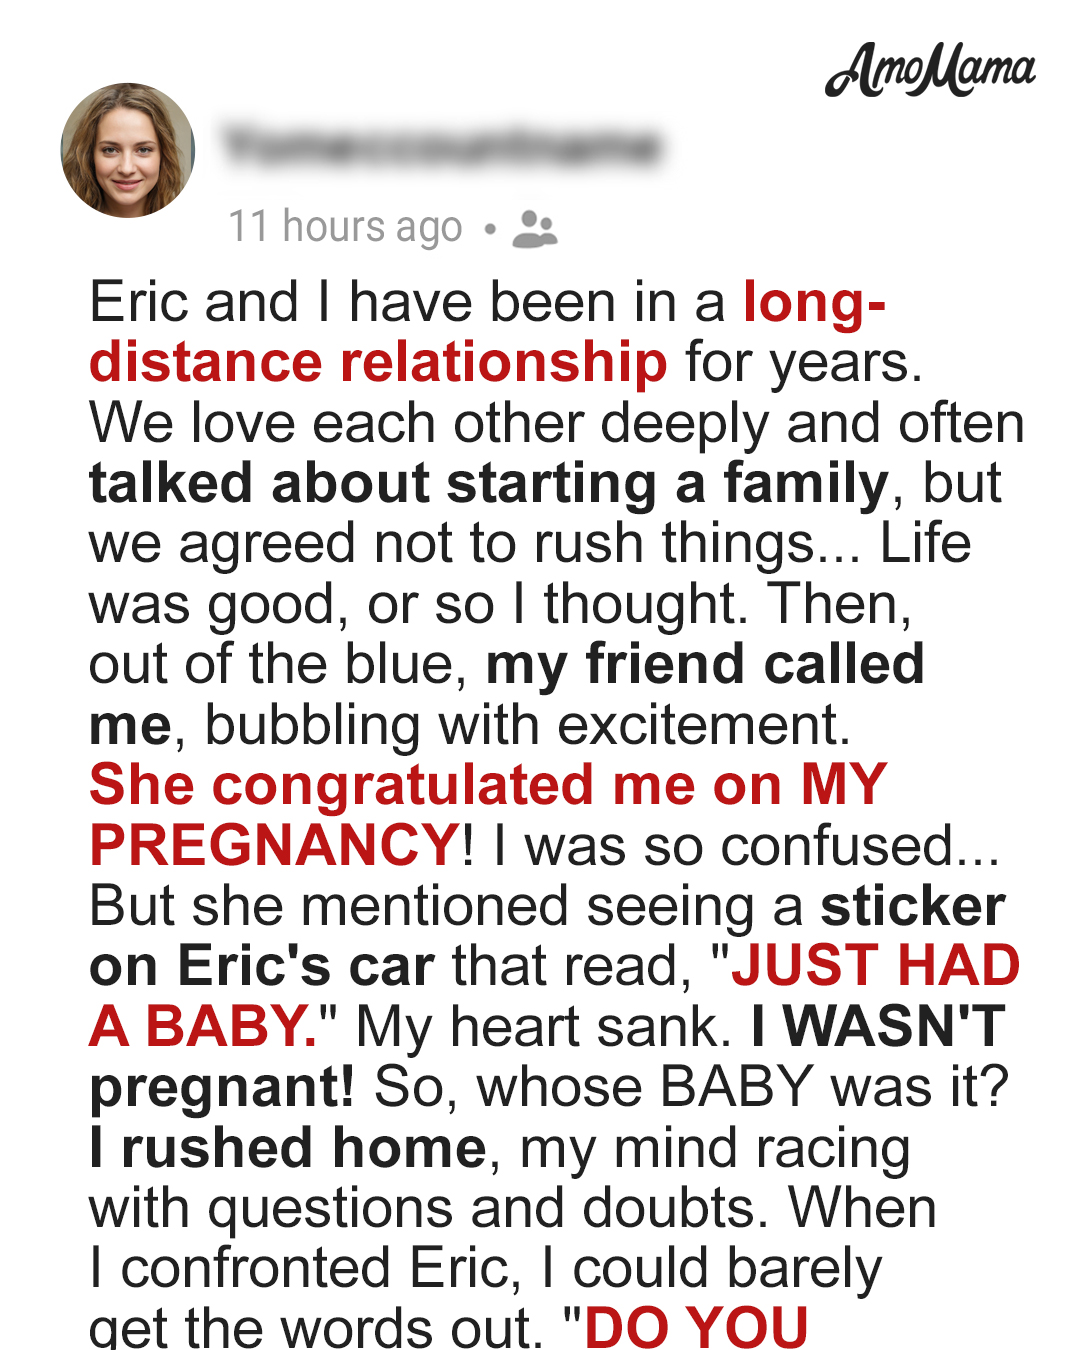Click the 'So, whose BABY was it?' sentence
1080x1350 pixels.
tap(691, 1087)
